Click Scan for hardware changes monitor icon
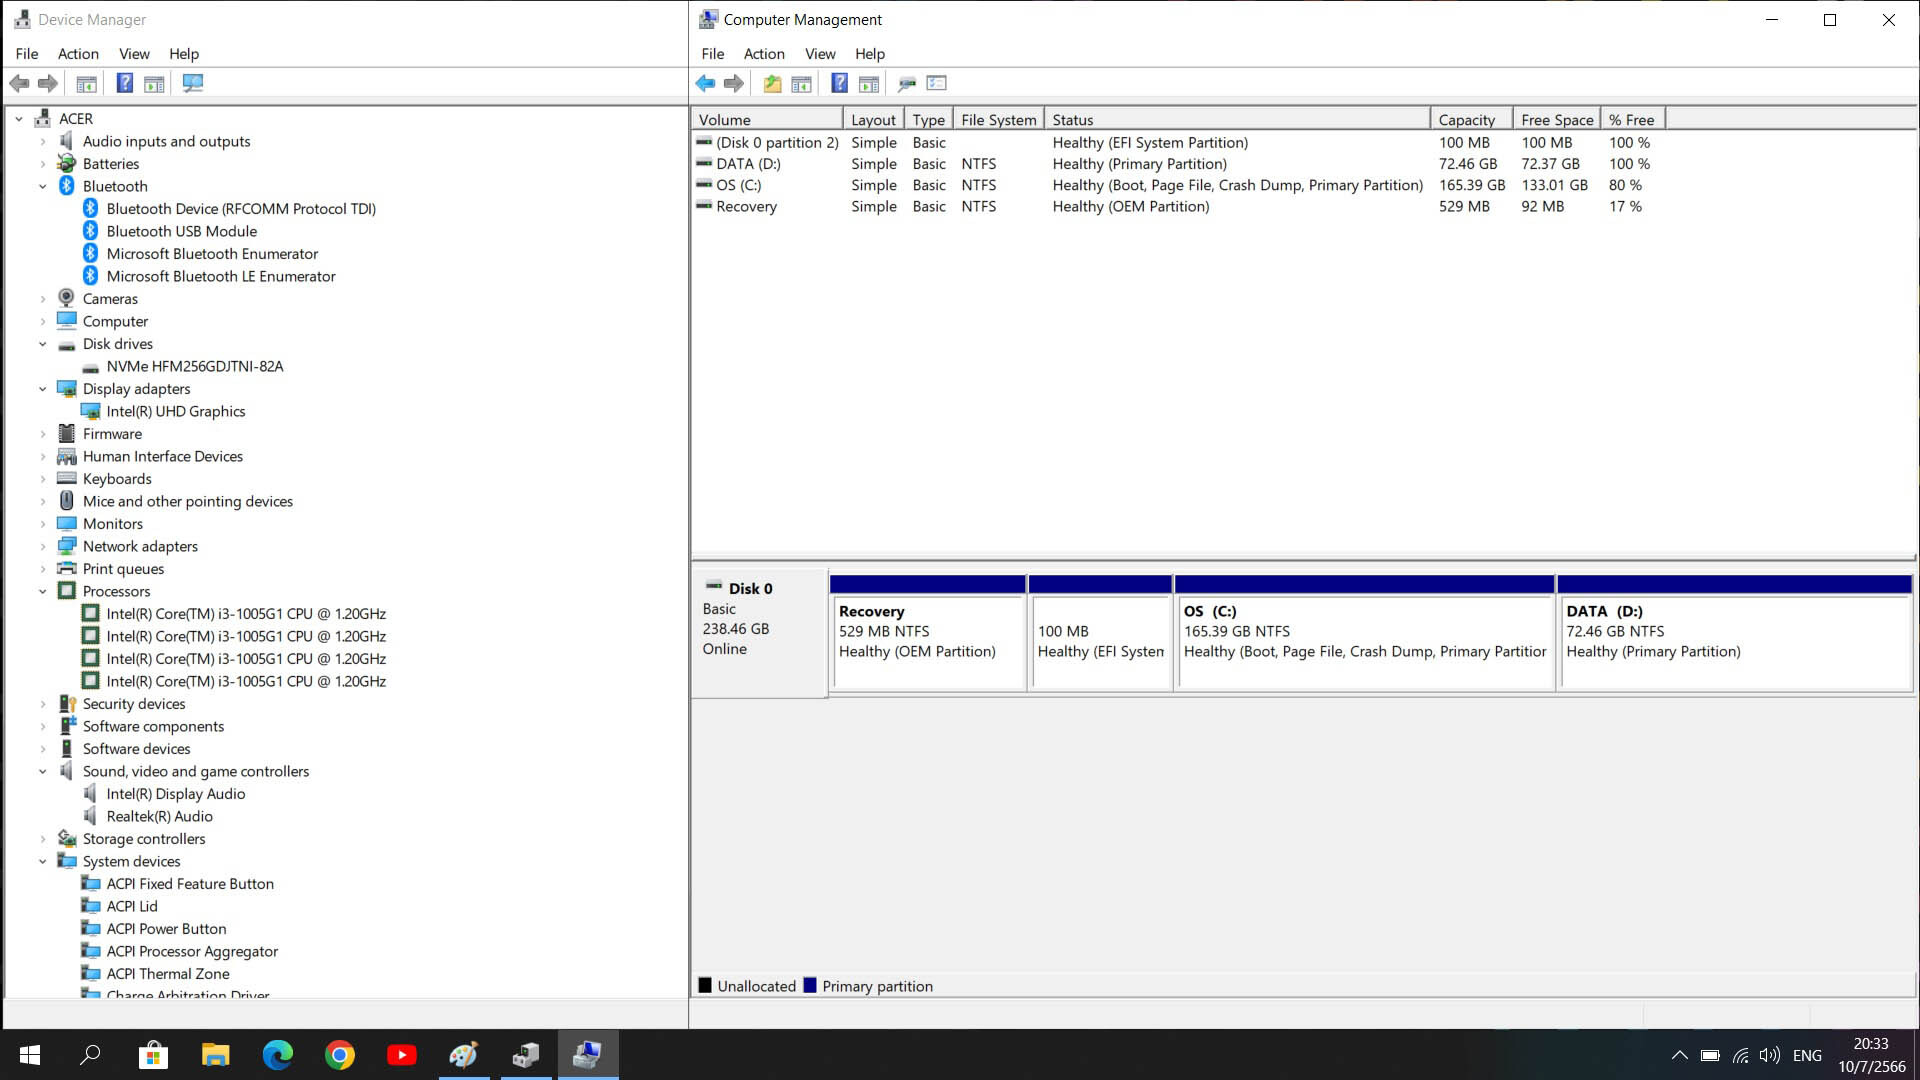 point(193,84)
